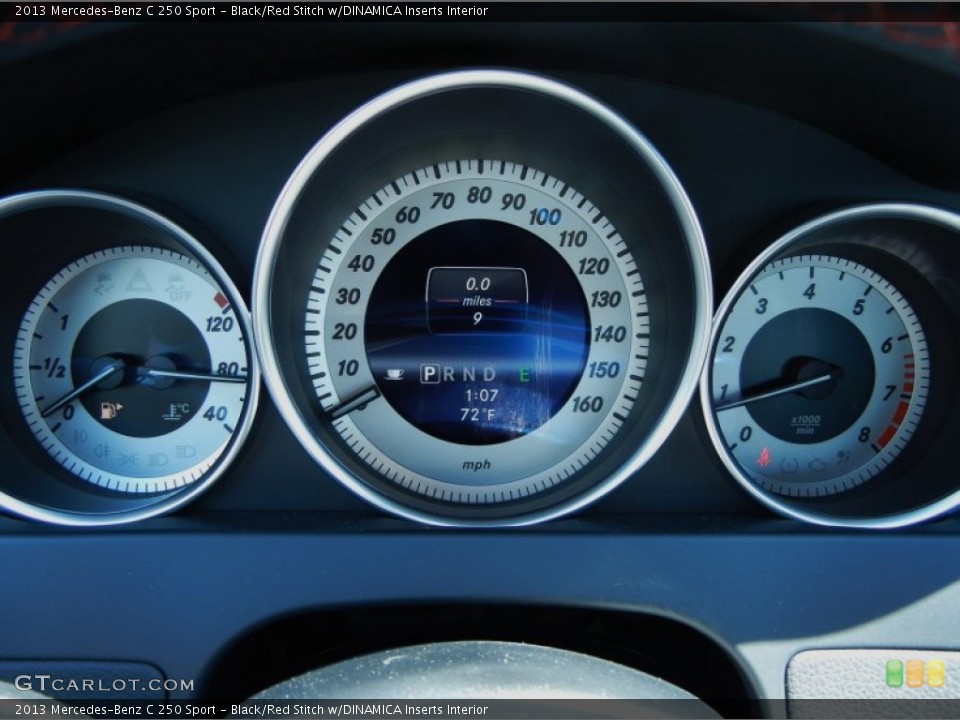Click the parking lights icon

[x=128, y=459]
